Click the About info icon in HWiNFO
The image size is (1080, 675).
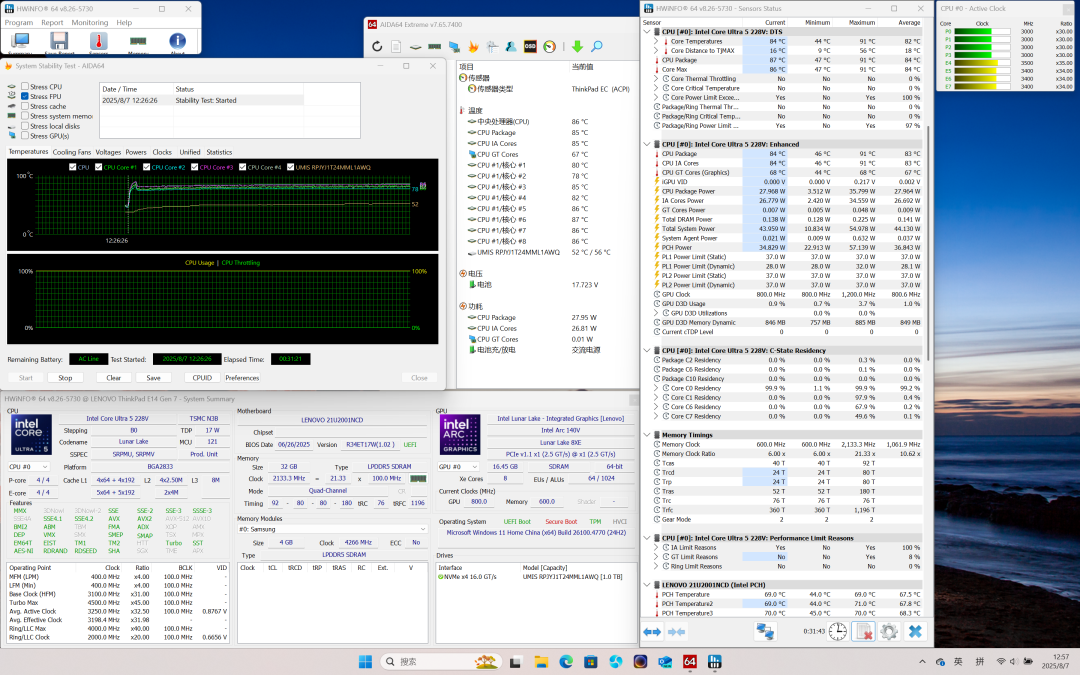(x=177, y=41)
